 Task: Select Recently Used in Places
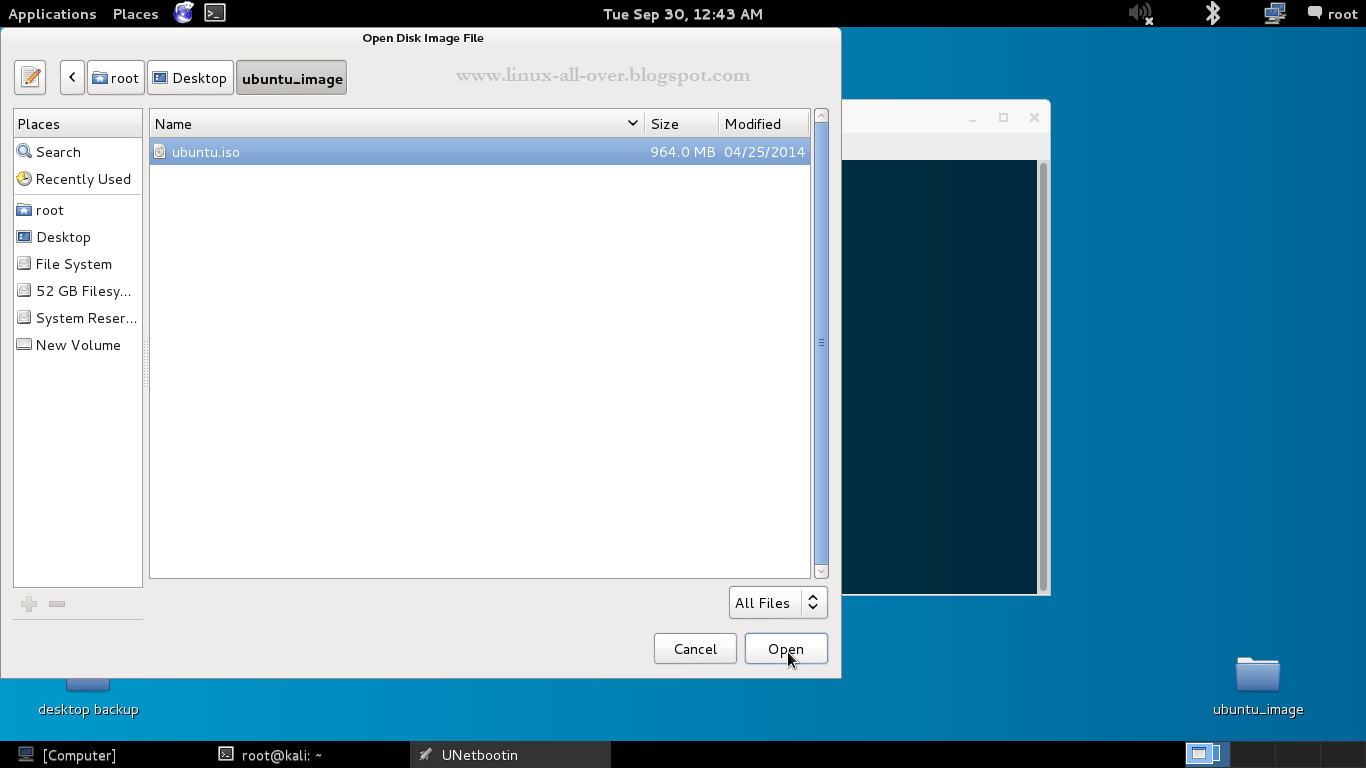(x=78, y=179)
